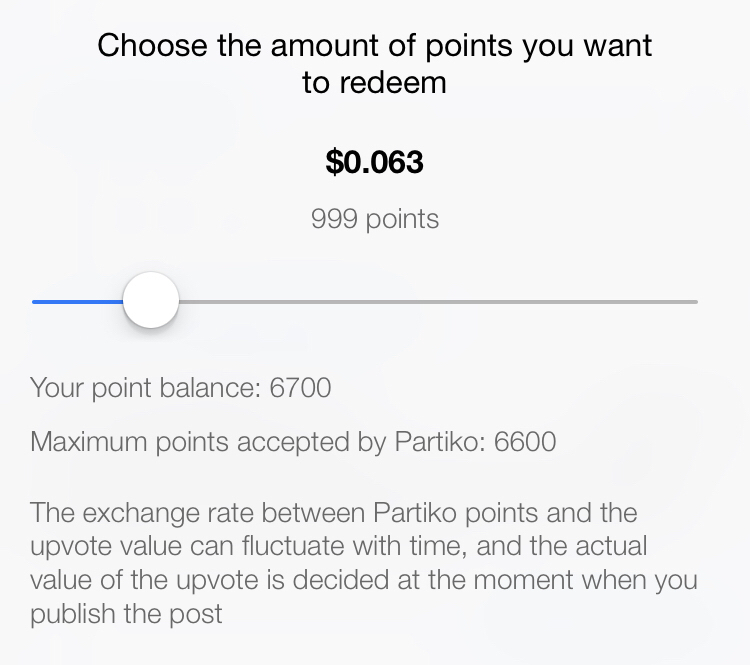Click "Maximum points accepted by Partiko" label
The height and width of the screenshot is (665, 750).
[260, 441]
